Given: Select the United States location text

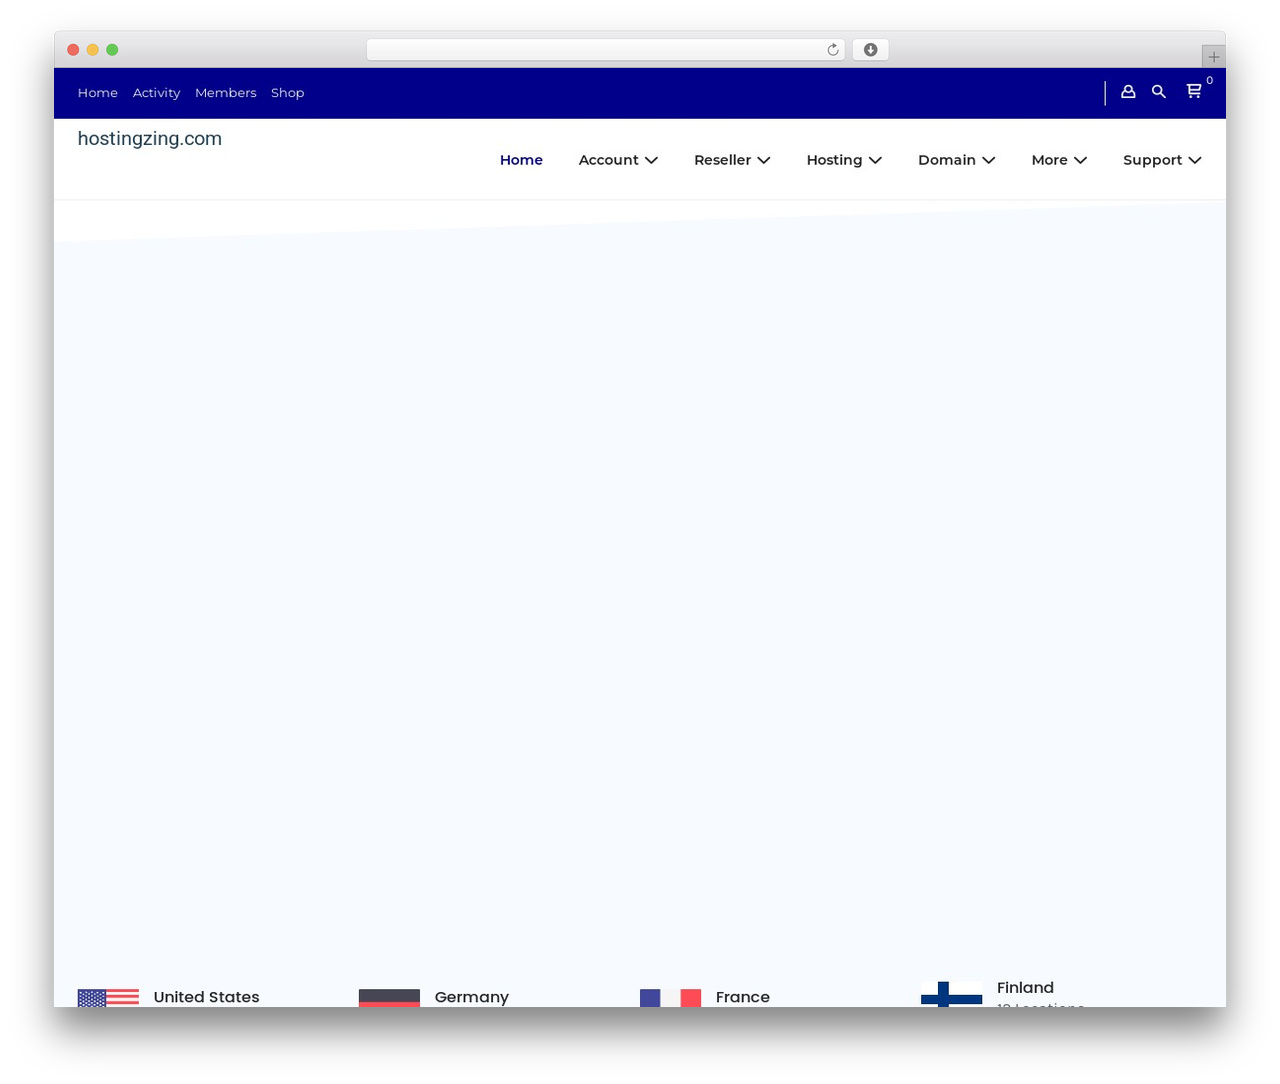Looking at the screenshot, I should [x=206, y=997].
